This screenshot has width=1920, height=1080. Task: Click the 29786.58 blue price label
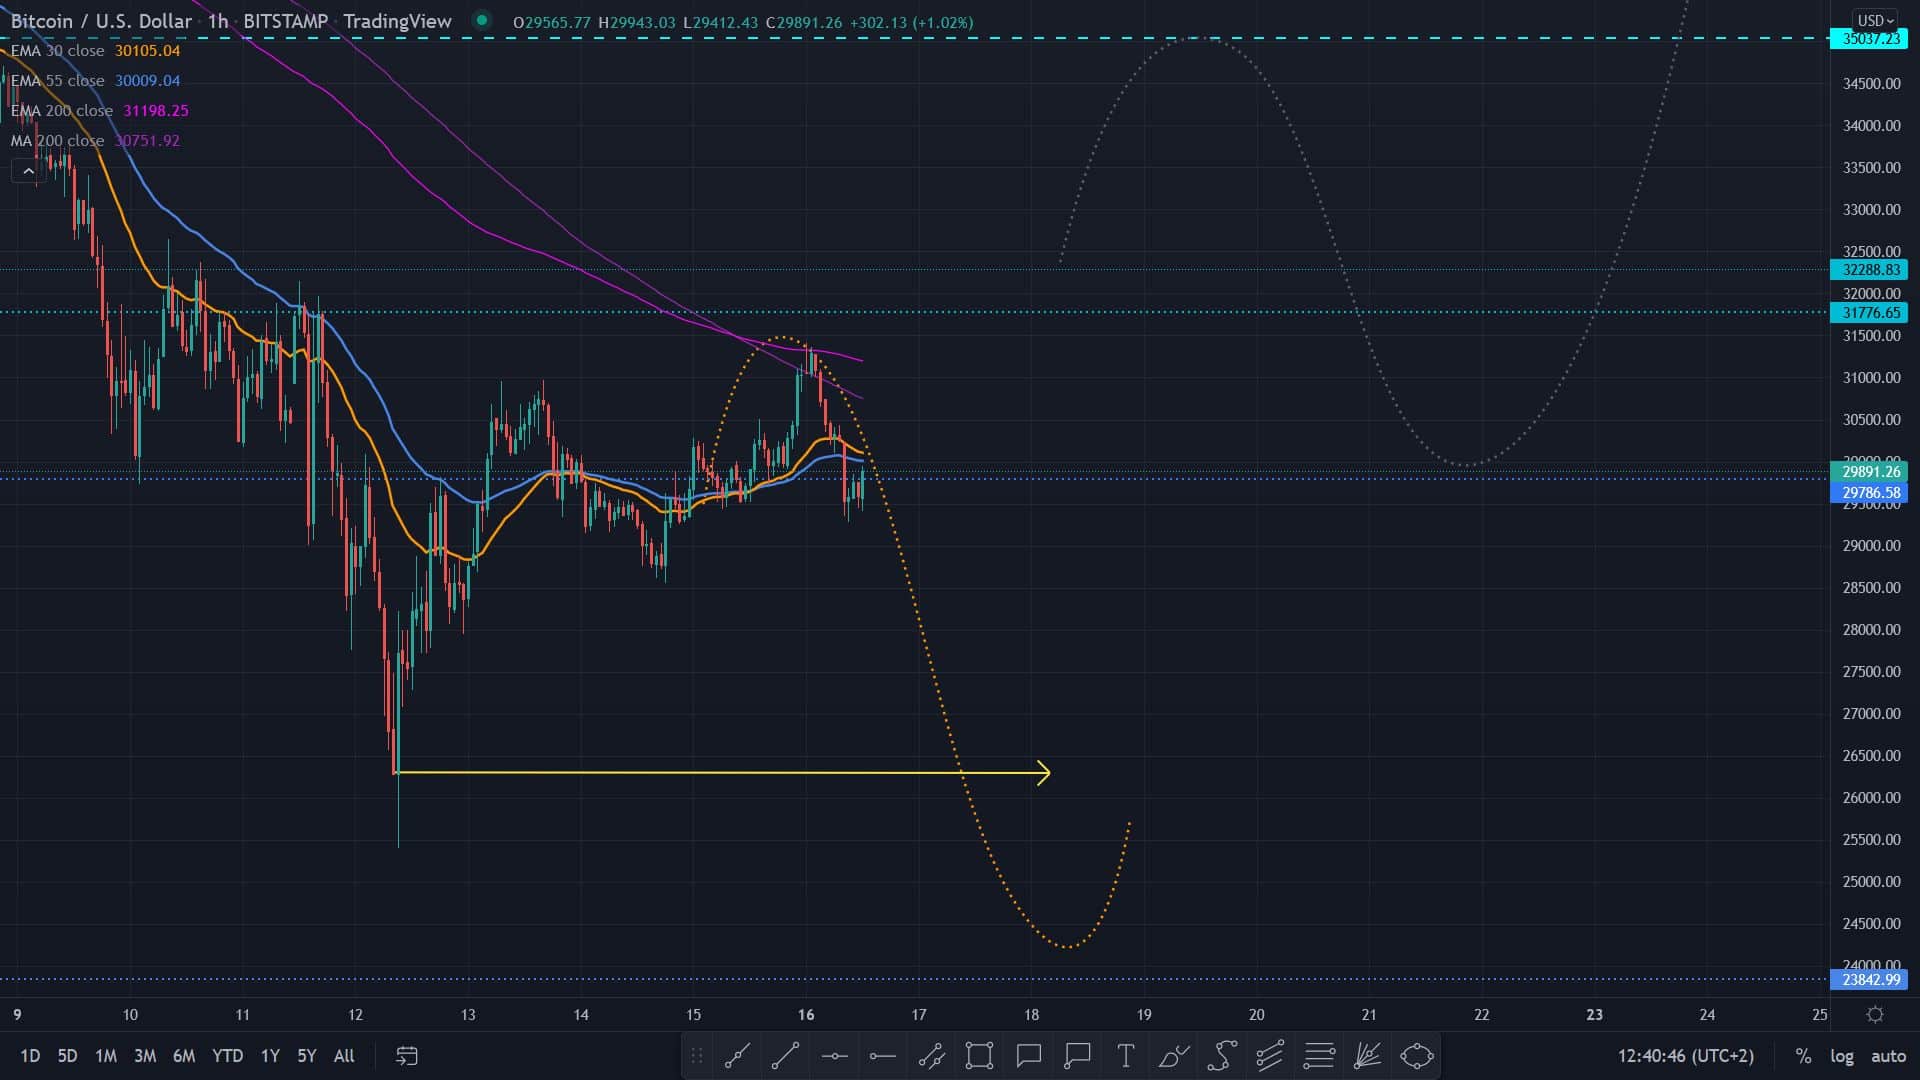pyautogui.click(x=1868, y=493)
